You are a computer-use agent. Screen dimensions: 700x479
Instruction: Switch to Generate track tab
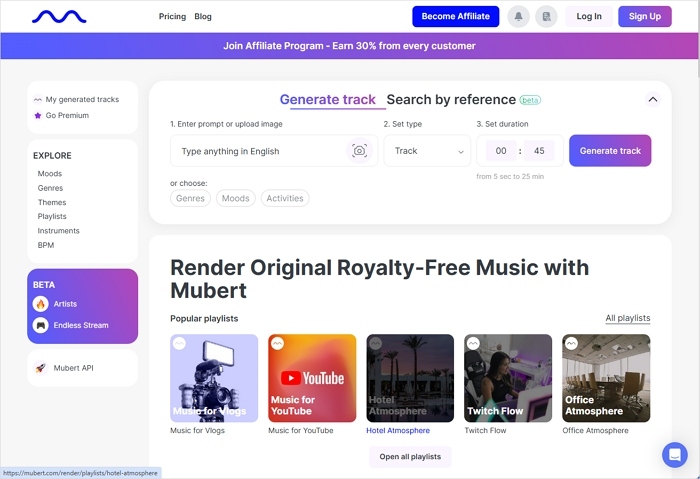328,100
